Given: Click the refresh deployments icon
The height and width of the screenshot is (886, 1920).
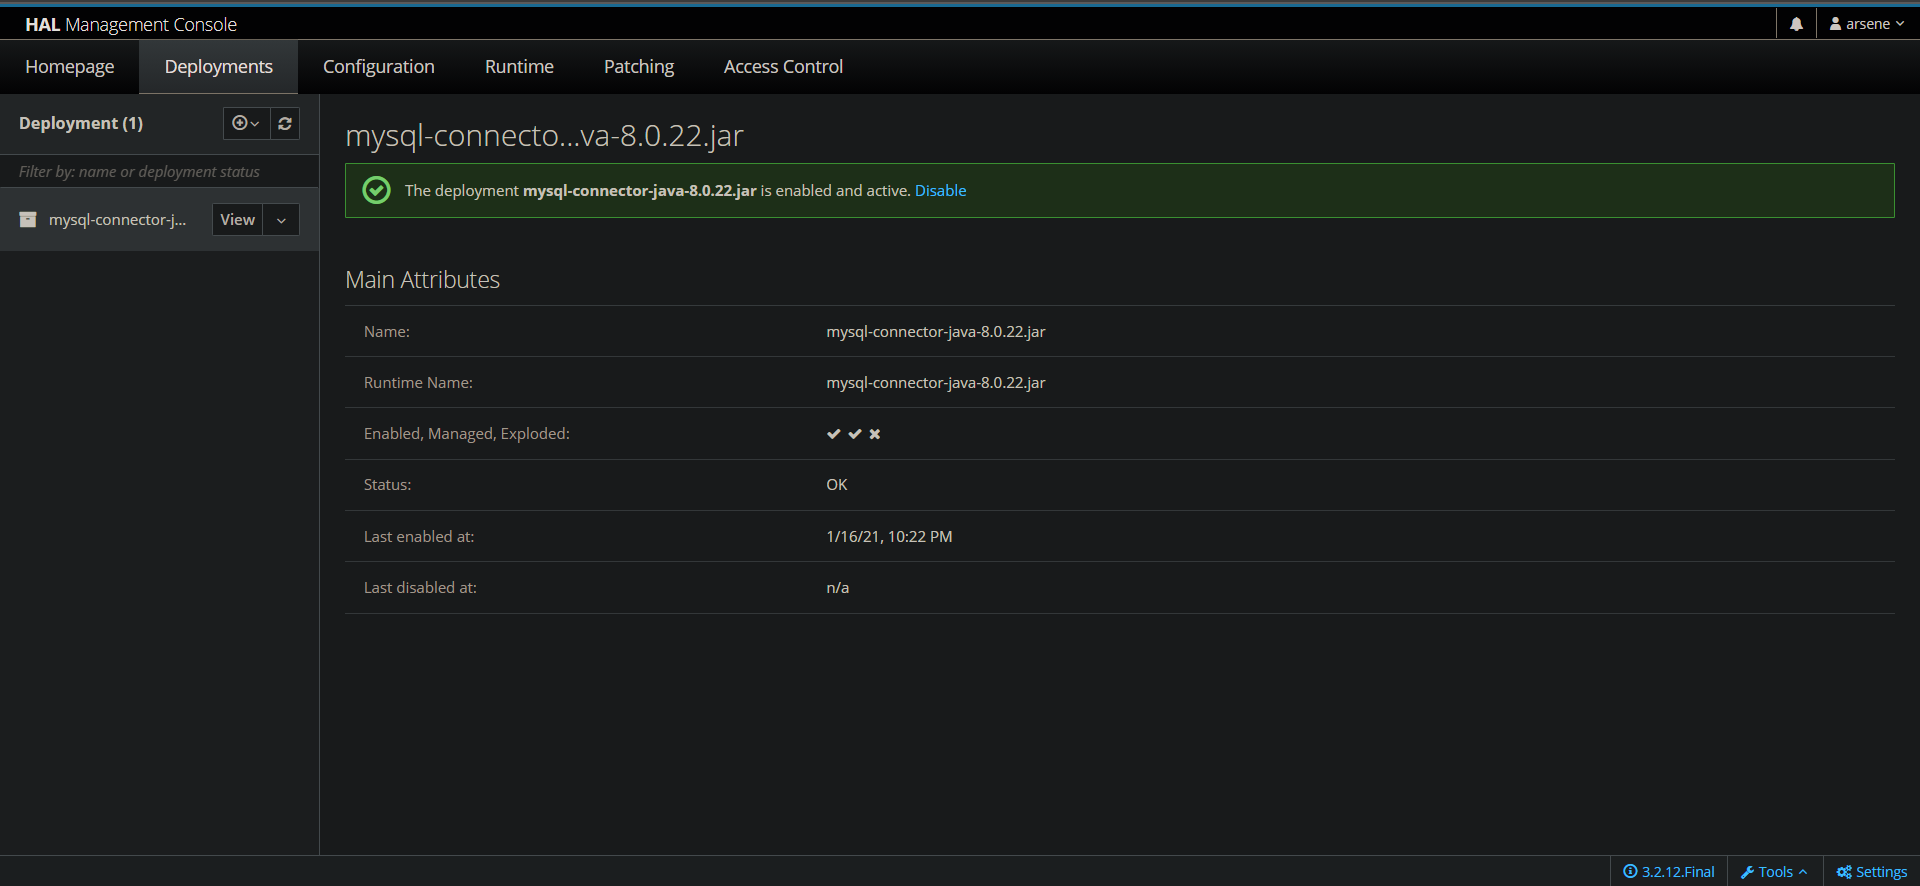Looking at the screenshot, I should (x=285, y=123).
